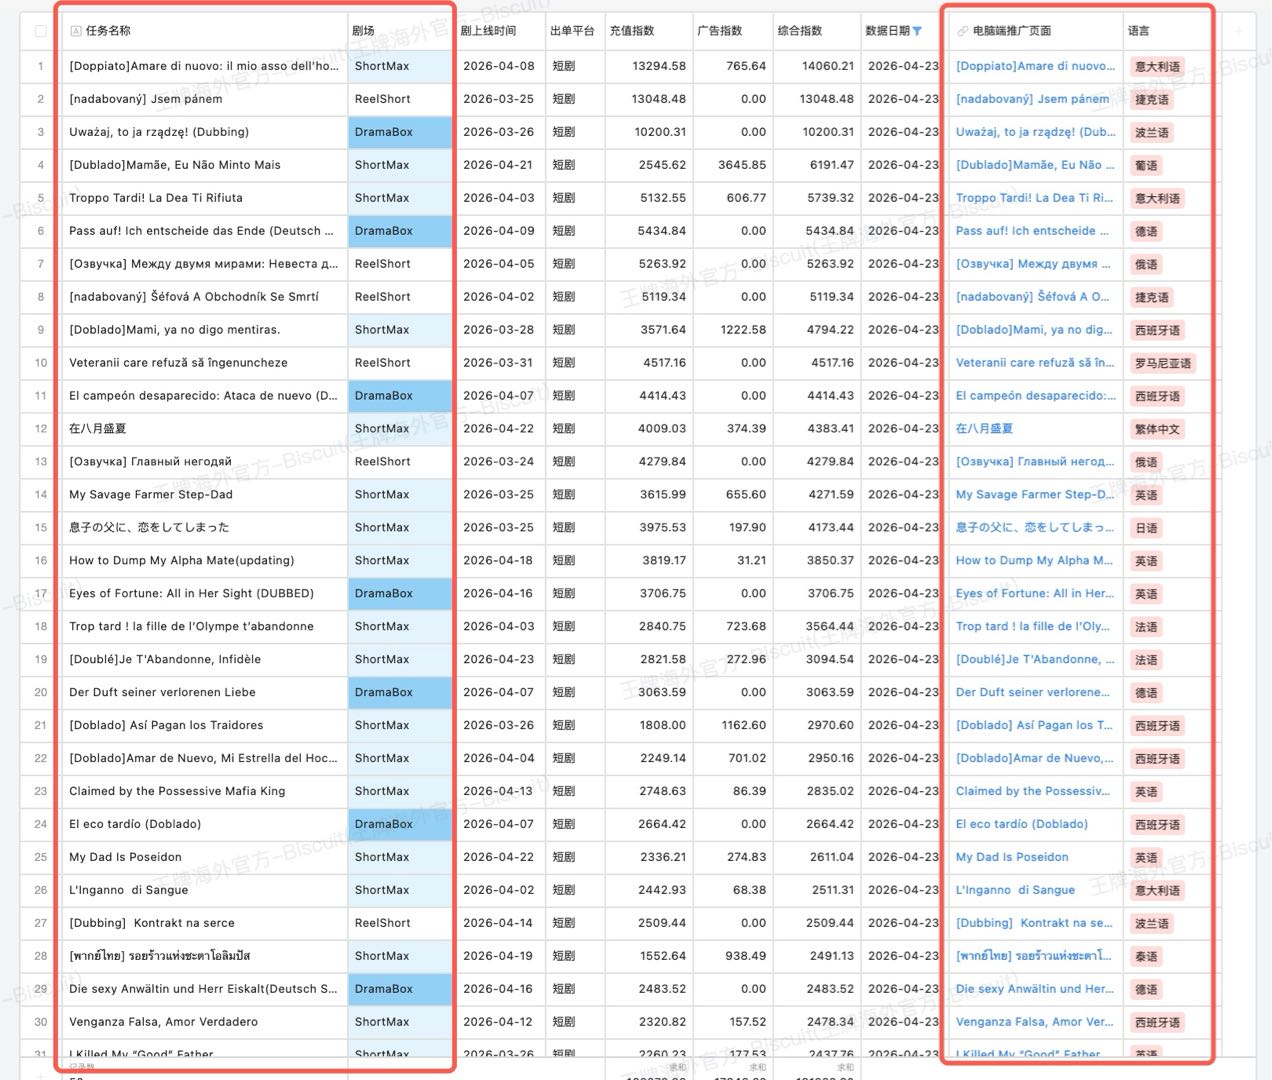Click the 语言 column header

click(1139, 31)
